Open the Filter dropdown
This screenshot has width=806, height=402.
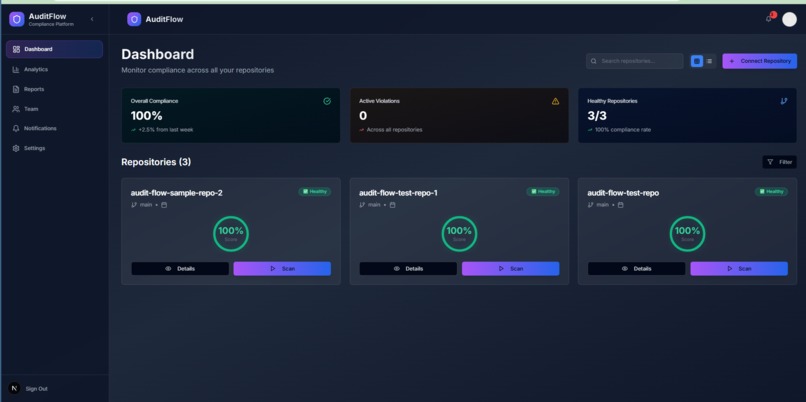point(779,162)
